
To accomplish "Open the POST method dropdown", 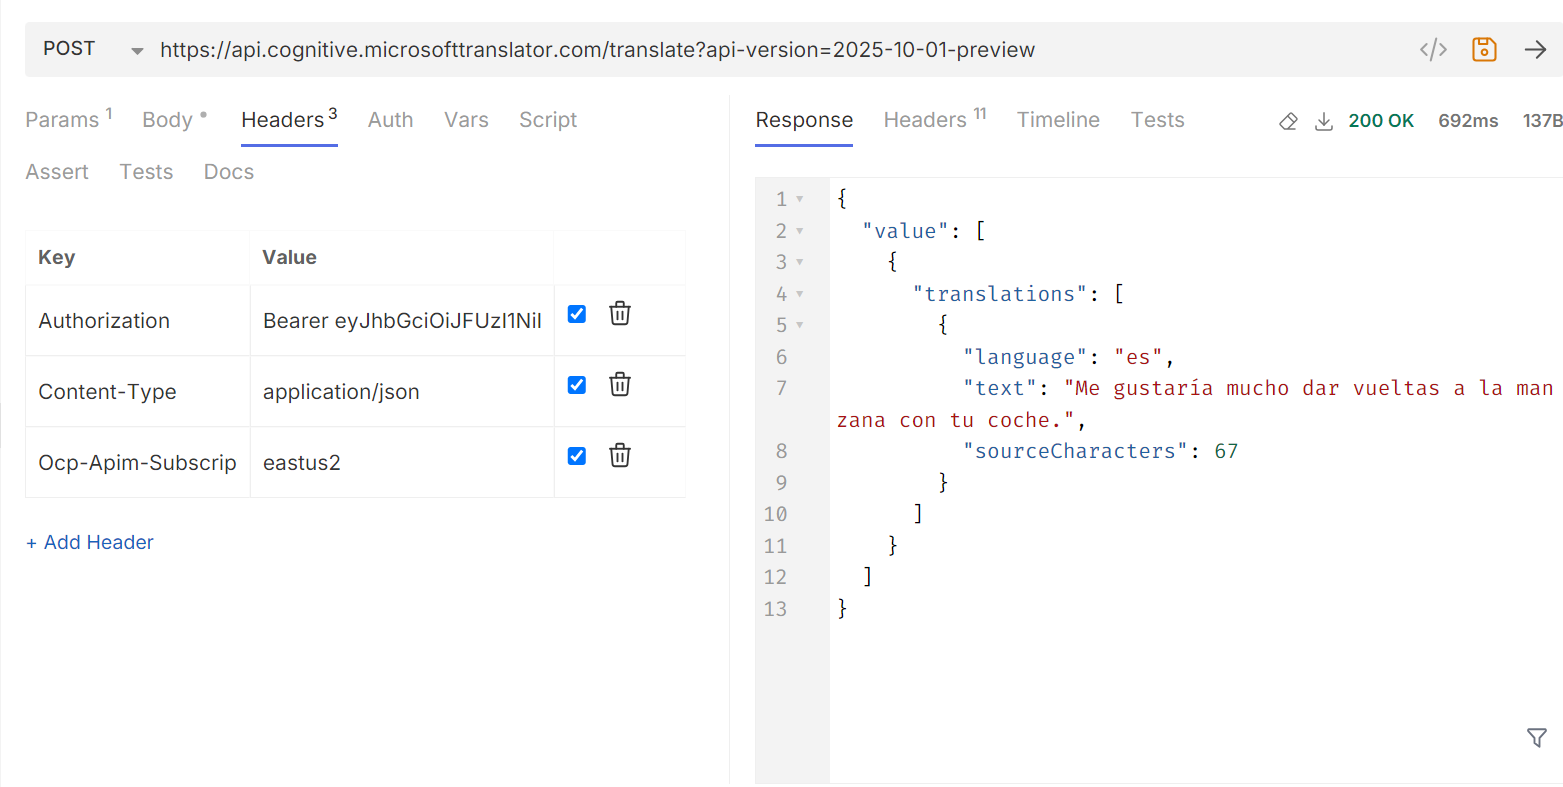I will pyautogui.click(x=94, y=49).
